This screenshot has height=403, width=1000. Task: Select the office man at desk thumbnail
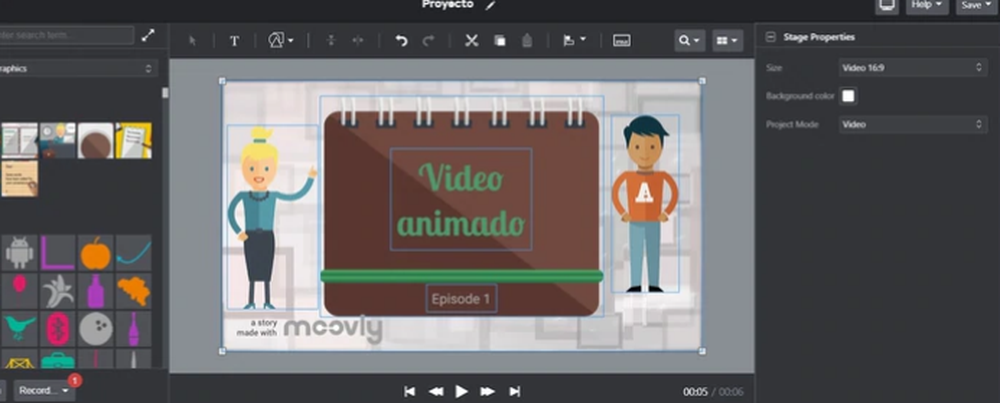(x=57, y=140)
